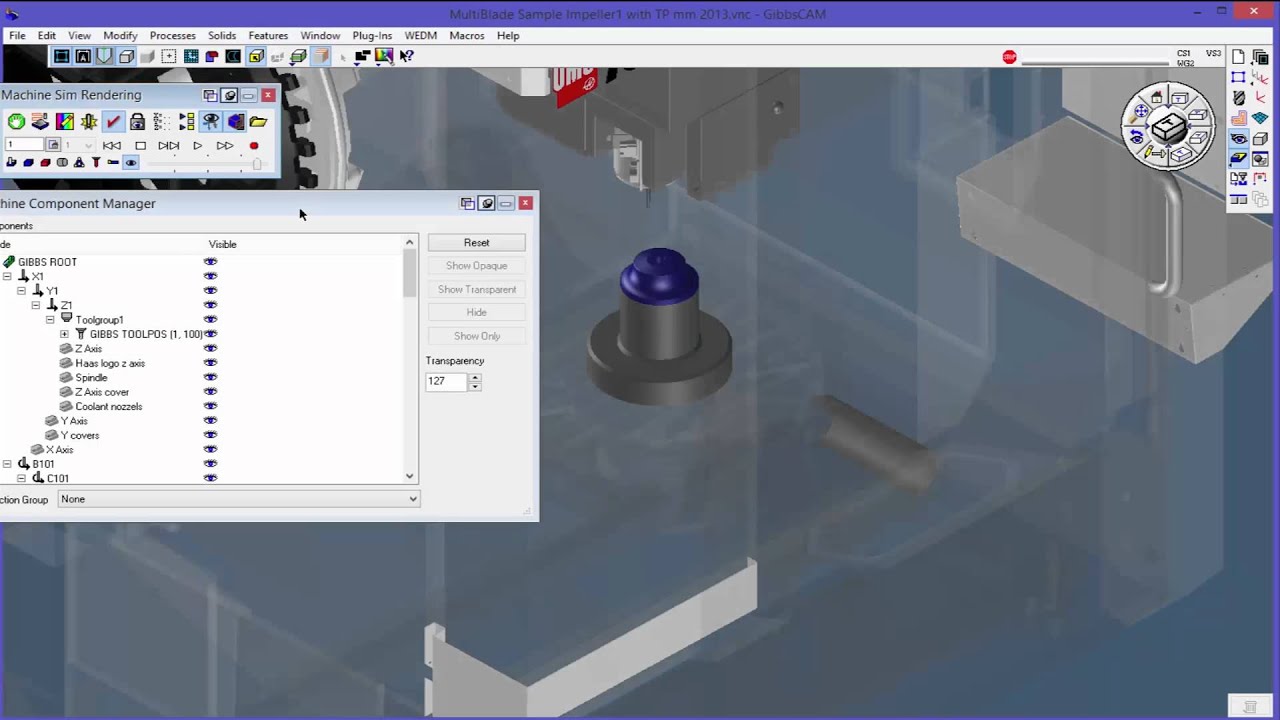1280x720 pixels.
Task: Open the Solids menu
Action: point(222,35)
